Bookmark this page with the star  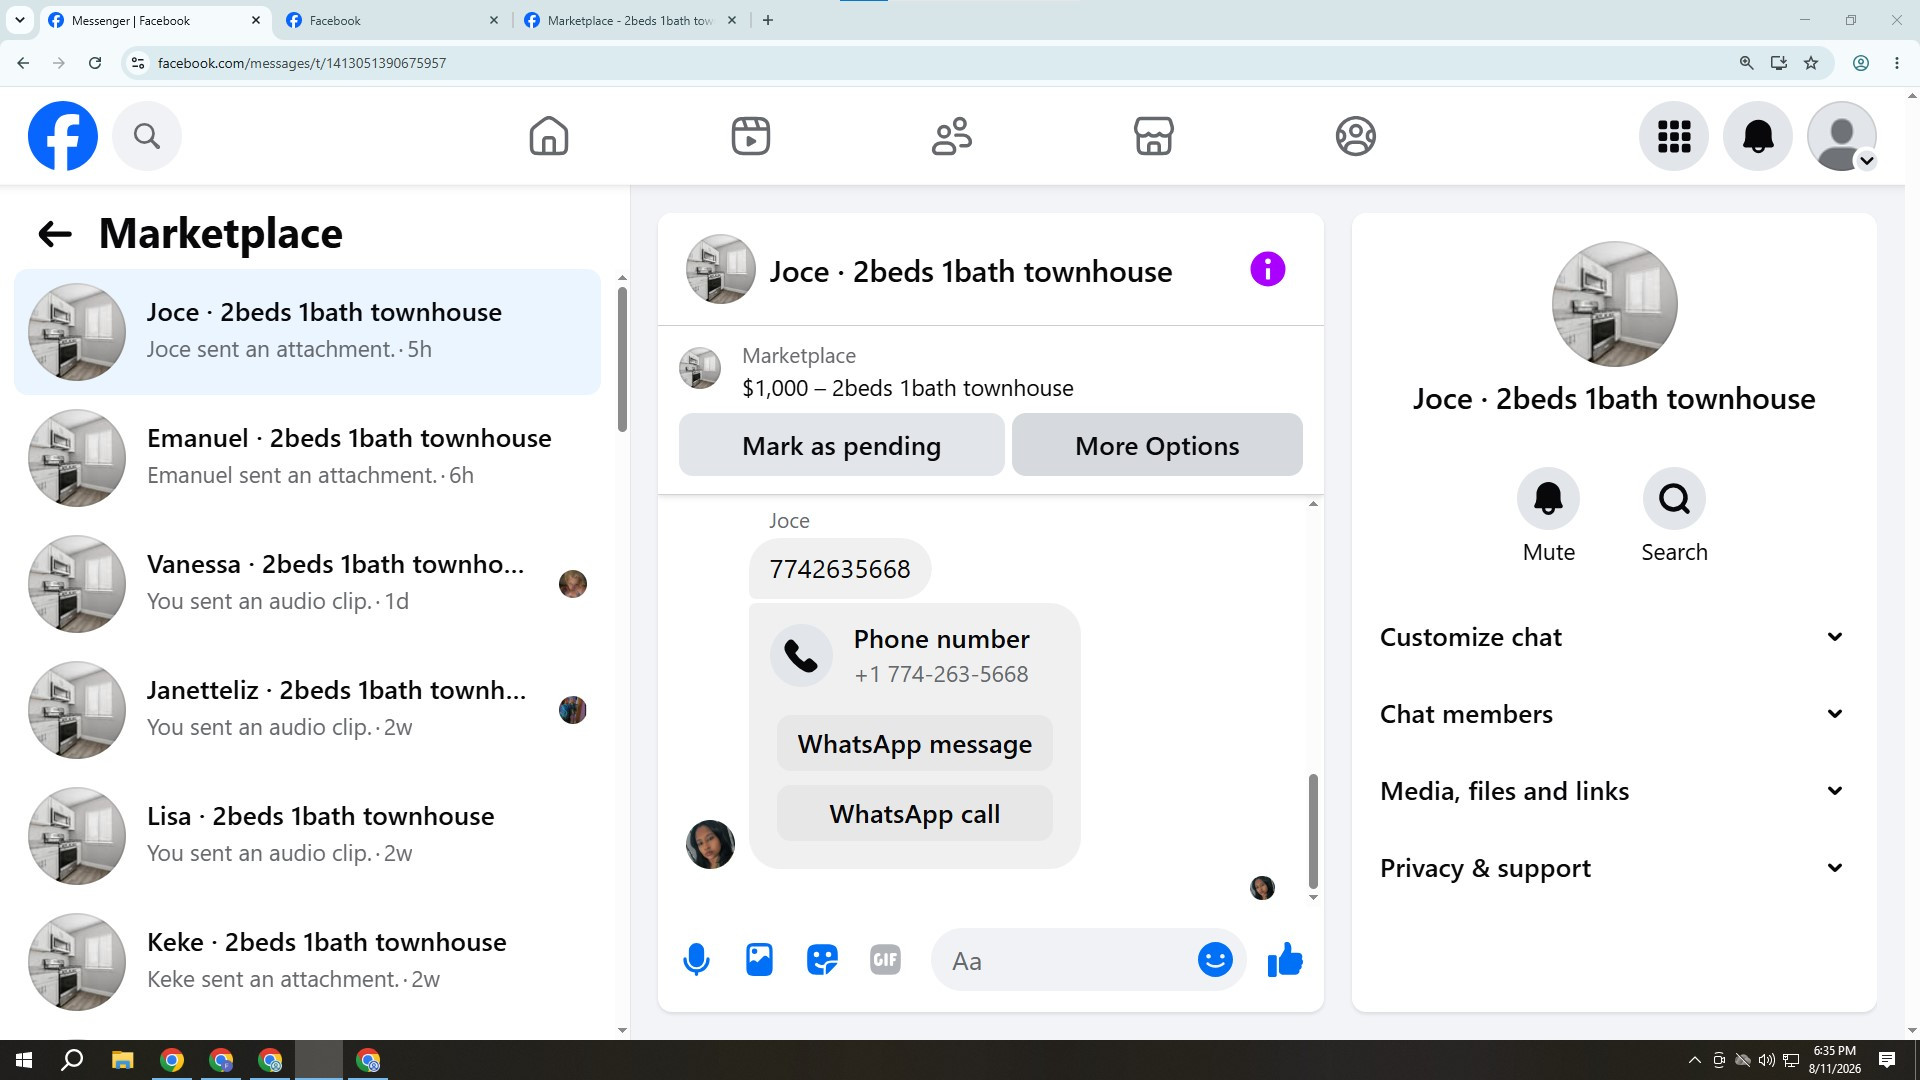pyautogui.click(x=1811, y=63)
